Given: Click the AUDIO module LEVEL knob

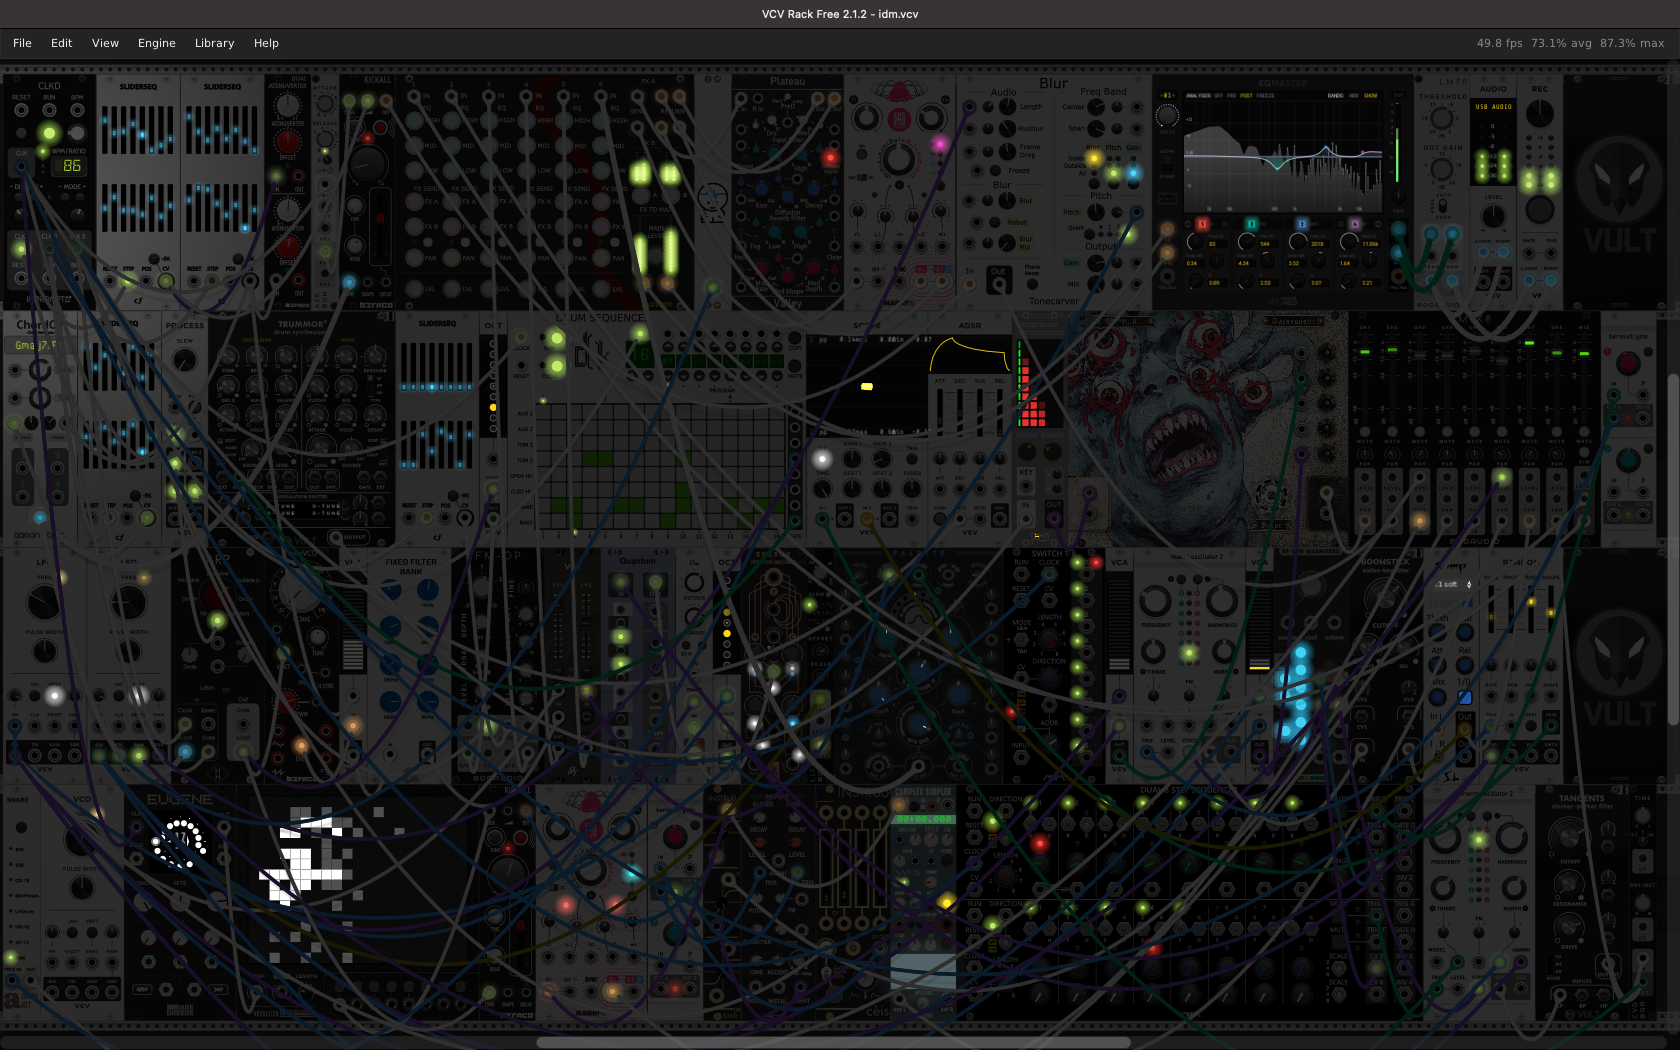Looking at the screenshot, I should (x=1493, y=217).
